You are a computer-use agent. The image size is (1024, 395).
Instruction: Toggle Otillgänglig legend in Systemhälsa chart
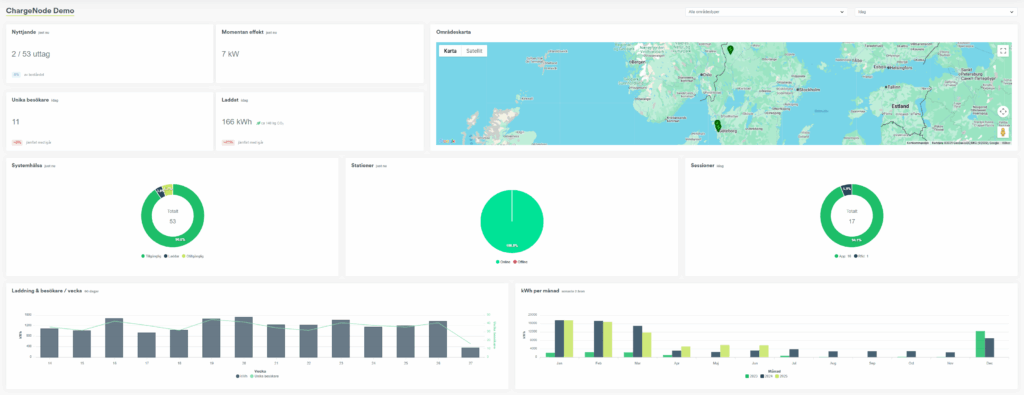click(x=193, y=256)
